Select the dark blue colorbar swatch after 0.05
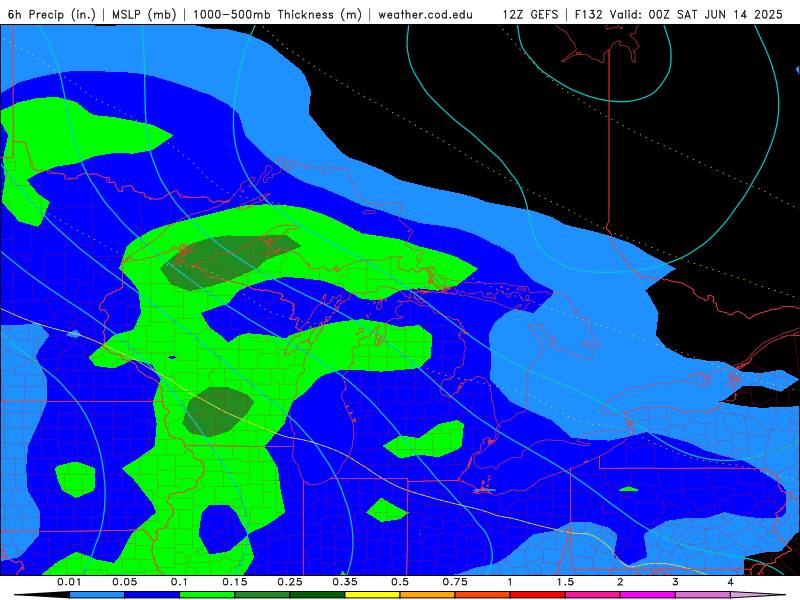Viewport: 800px width, 600px height. pos(152,595)
